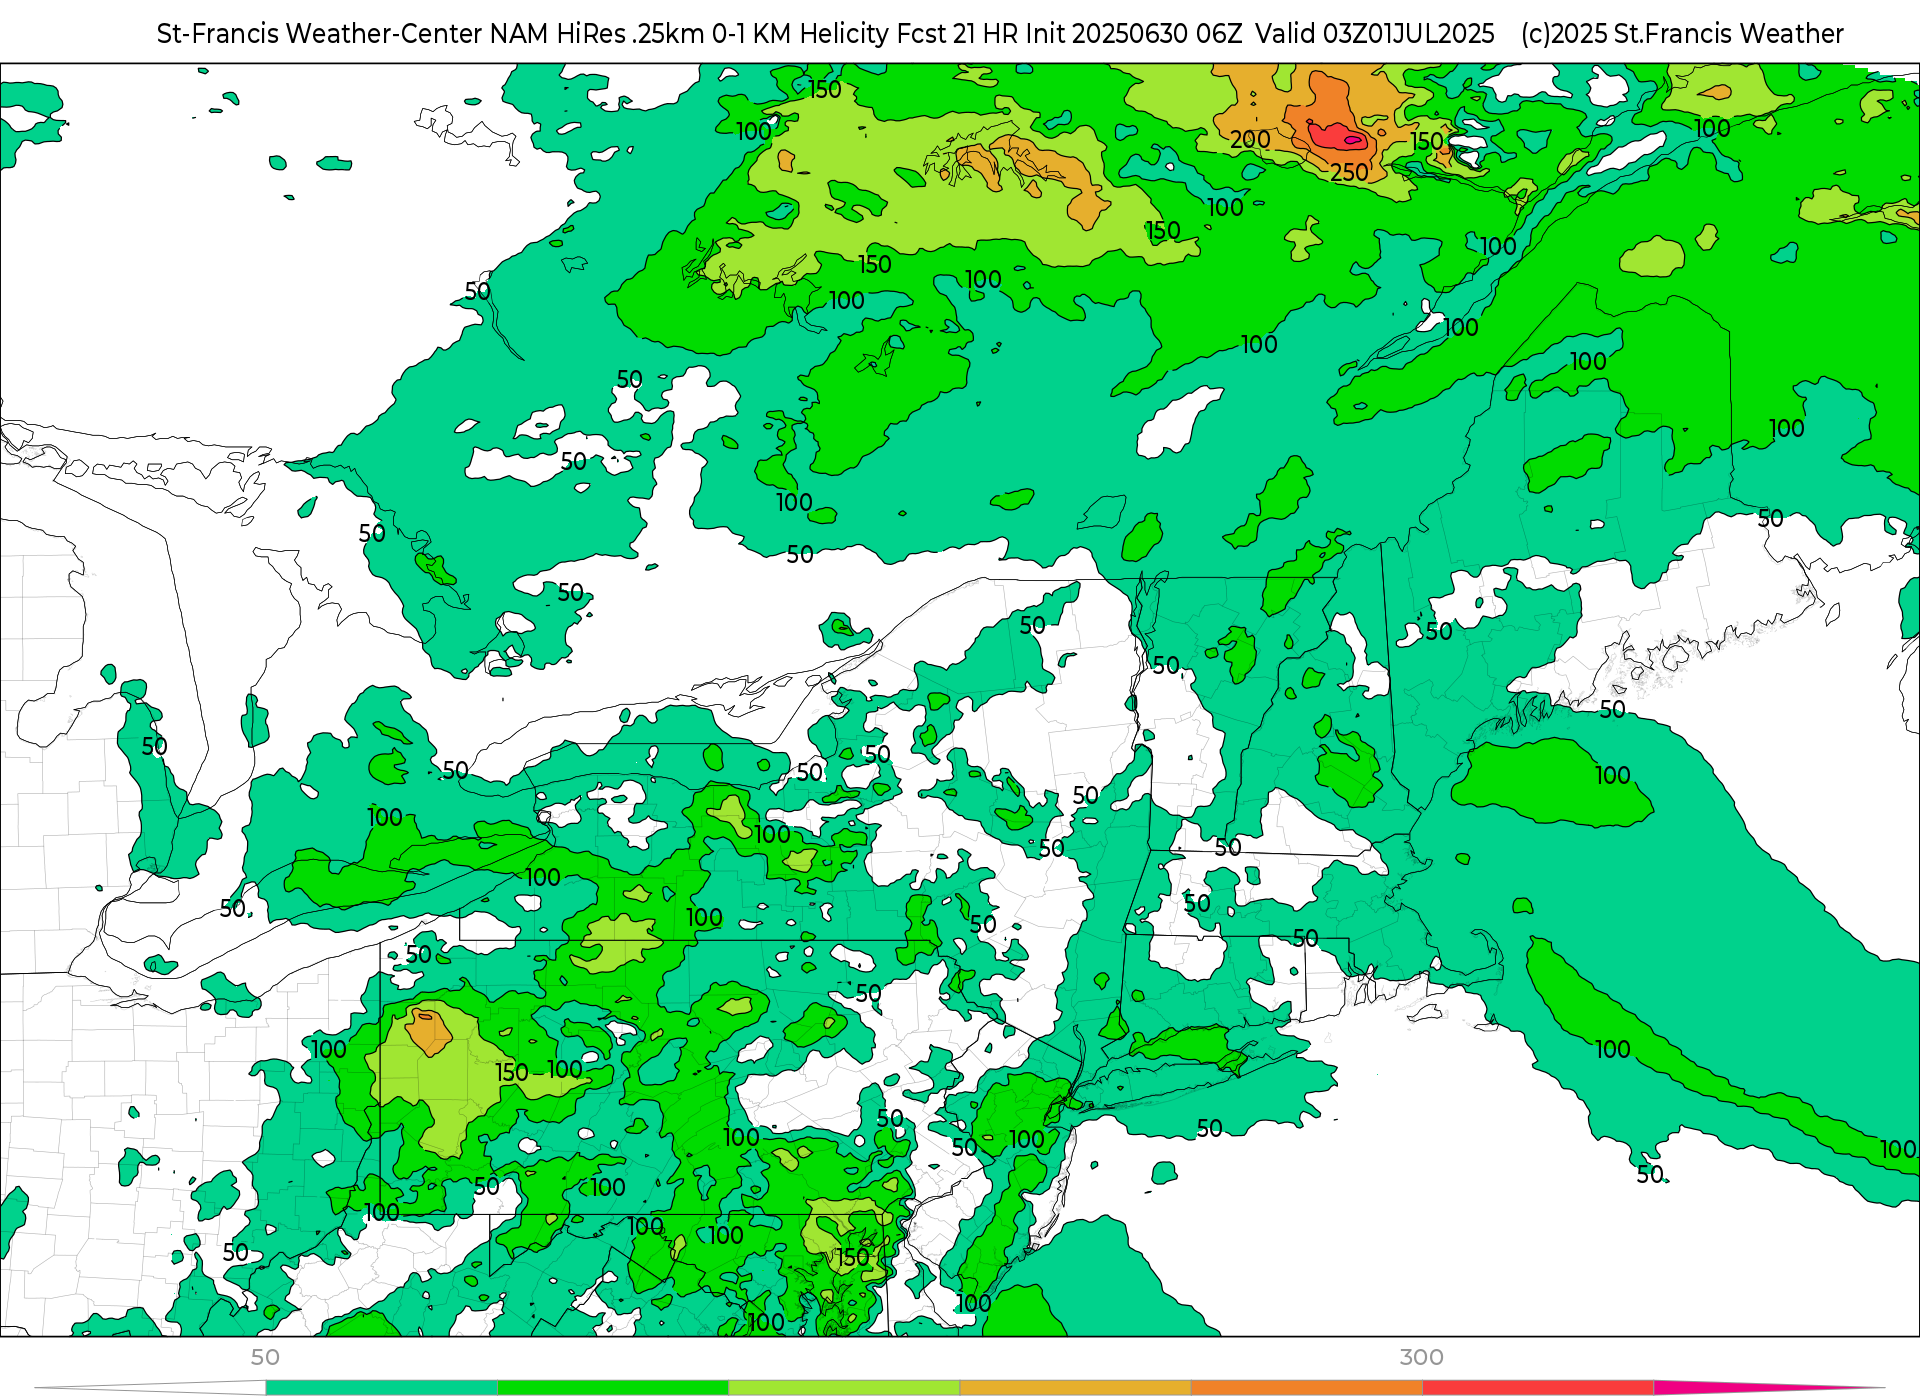Viewport: 1920px width, 1400px height.
Task: Click '(c)2025 St.Francis Weather' copyright text
Action: pos(1682,34)
